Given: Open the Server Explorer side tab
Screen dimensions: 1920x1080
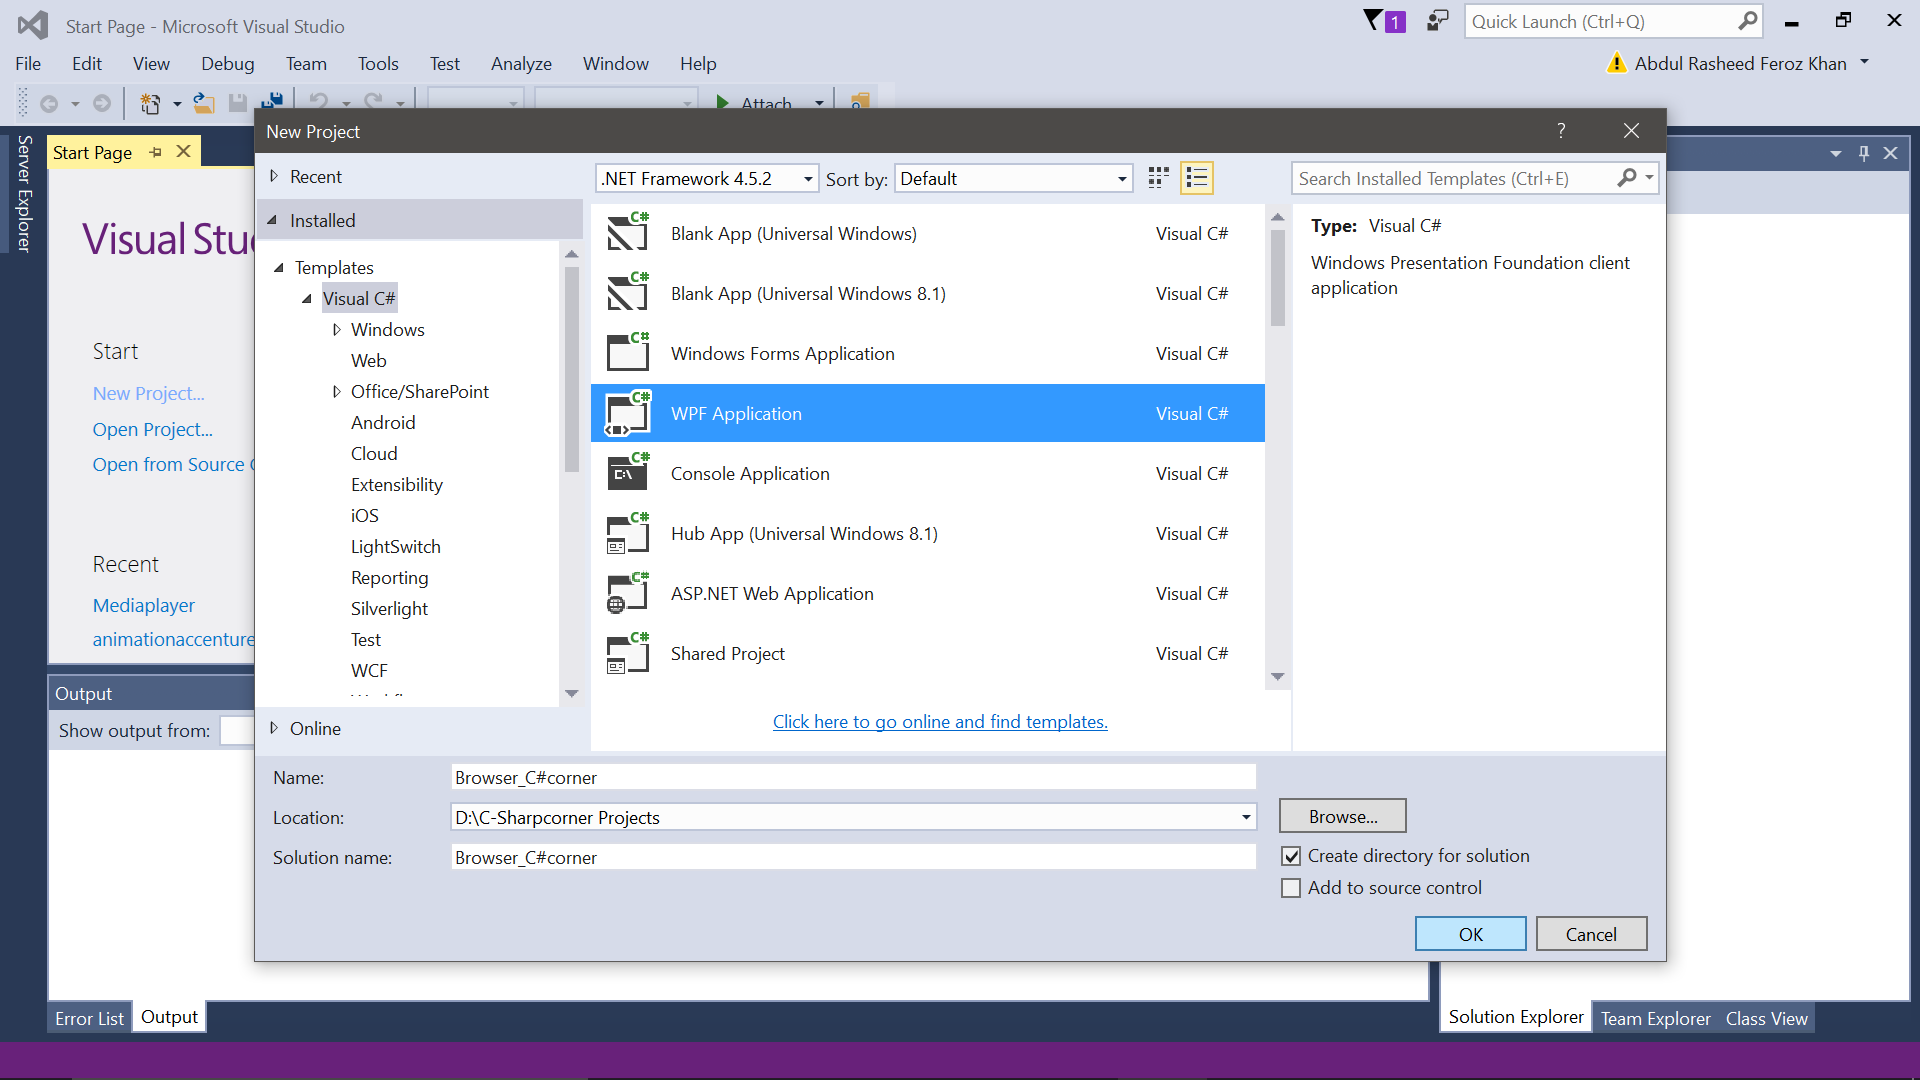Looking at the screenshot, I should click(24, 193).
